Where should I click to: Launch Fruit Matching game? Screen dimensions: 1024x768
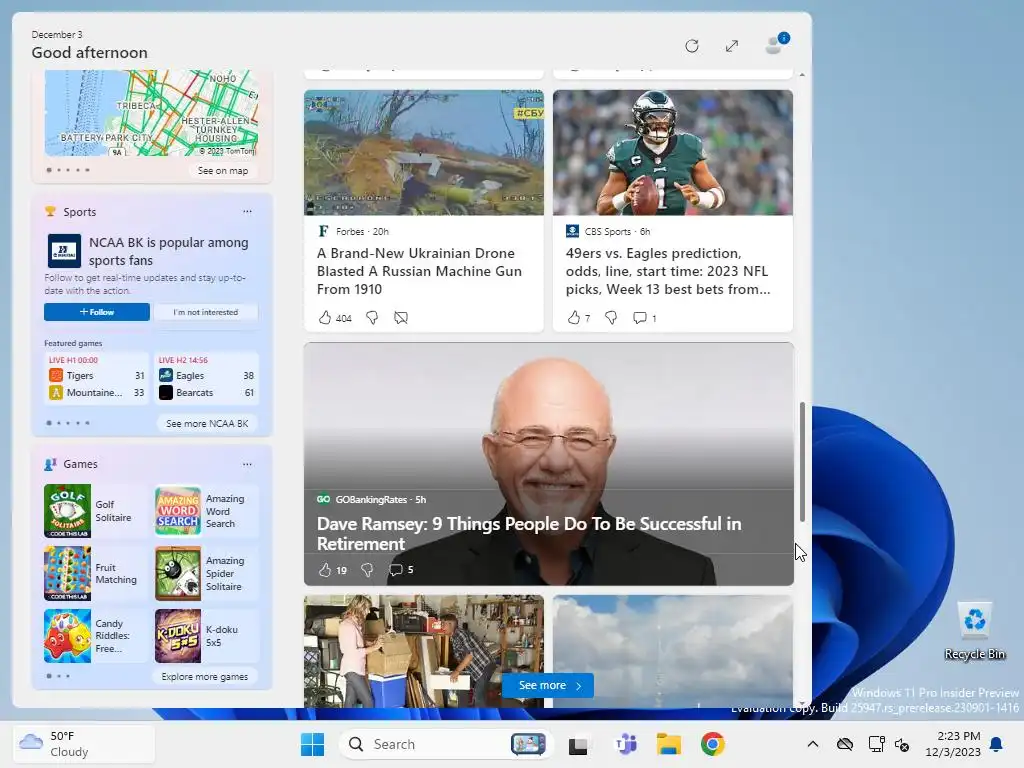pyautogui.click(x=95, y=573)
